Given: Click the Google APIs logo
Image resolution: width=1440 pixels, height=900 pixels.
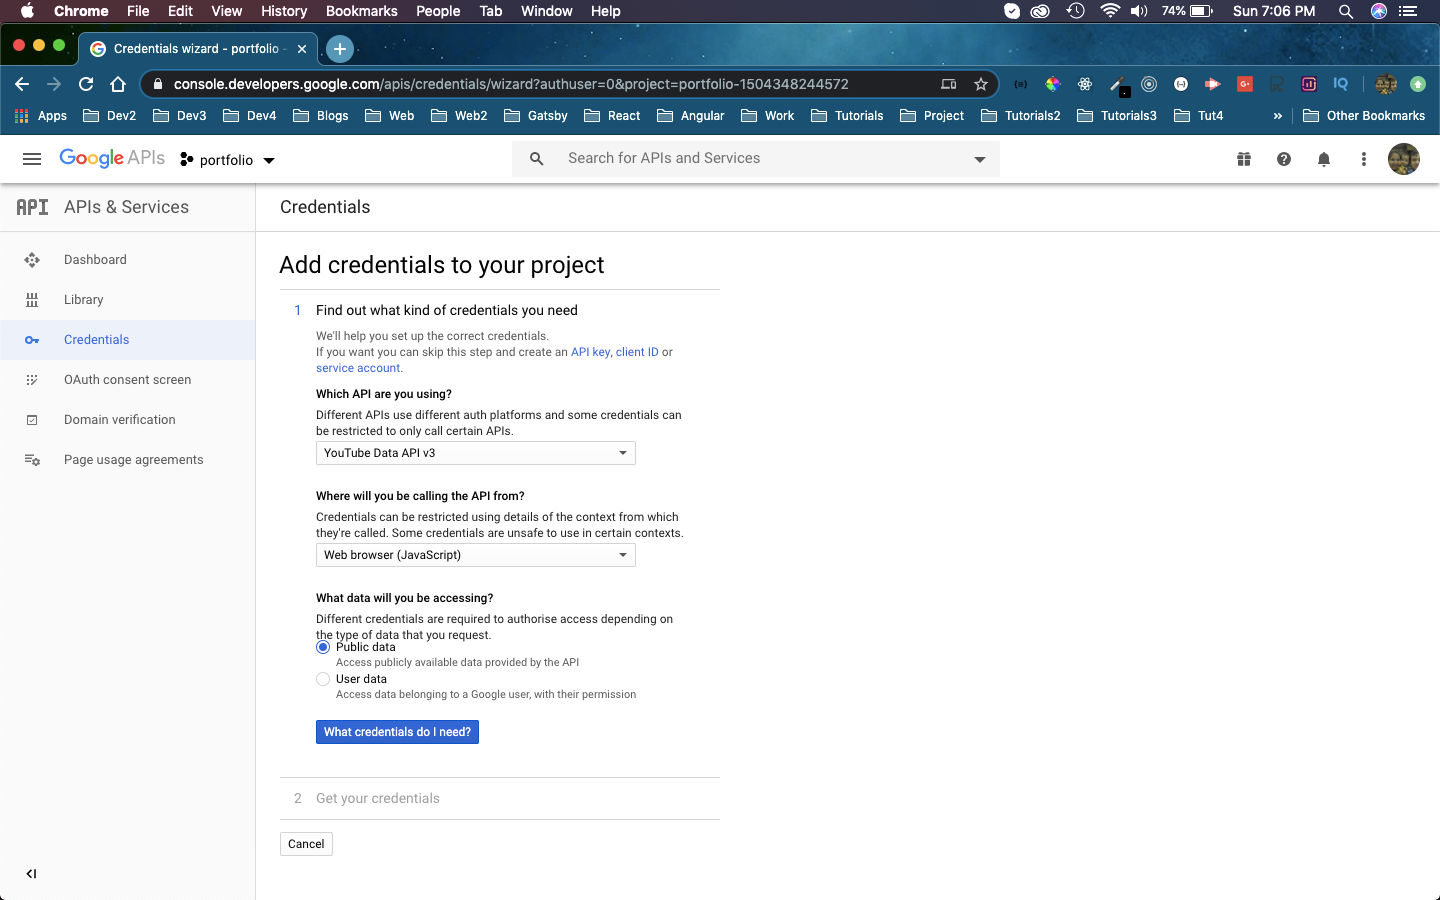Looking at the screenshot, I should coord(112,158).
